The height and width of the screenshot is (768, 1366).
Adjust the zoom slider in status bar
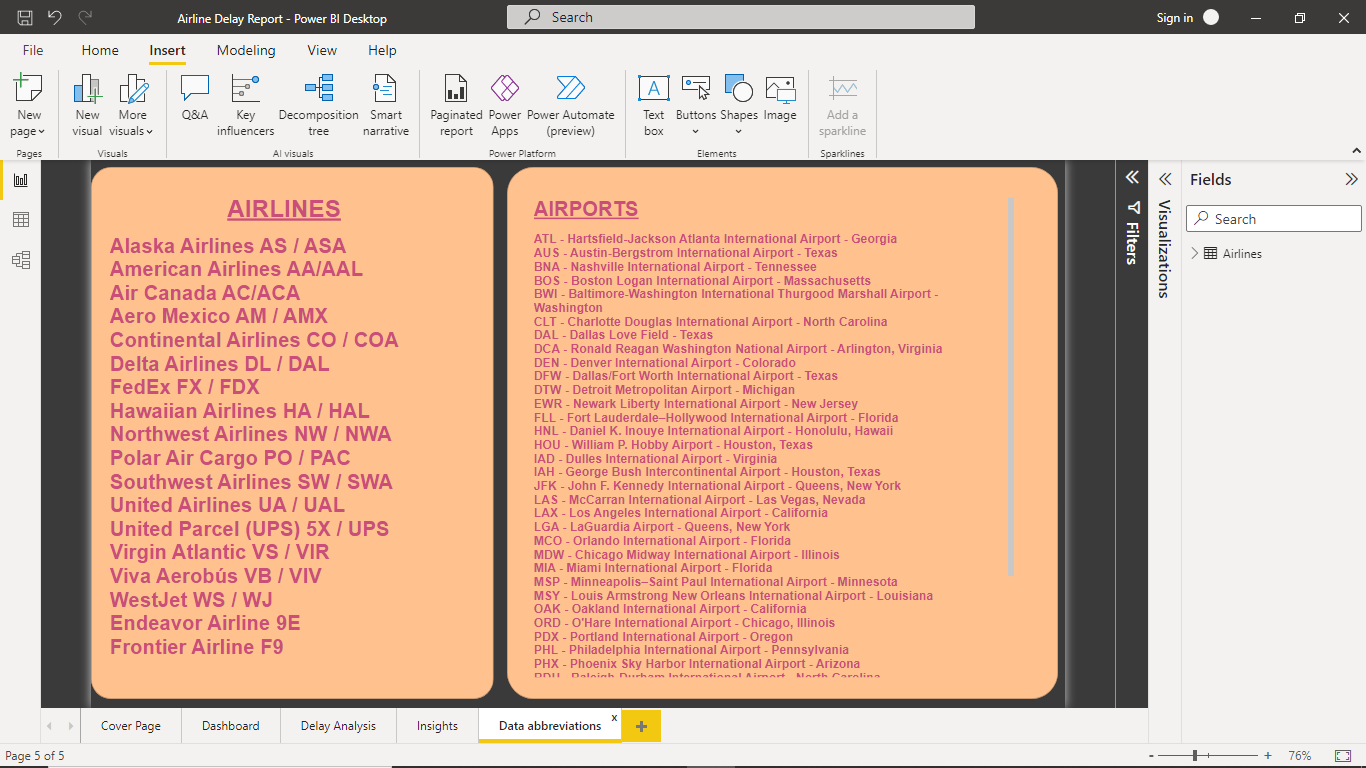pos(1196,757)
